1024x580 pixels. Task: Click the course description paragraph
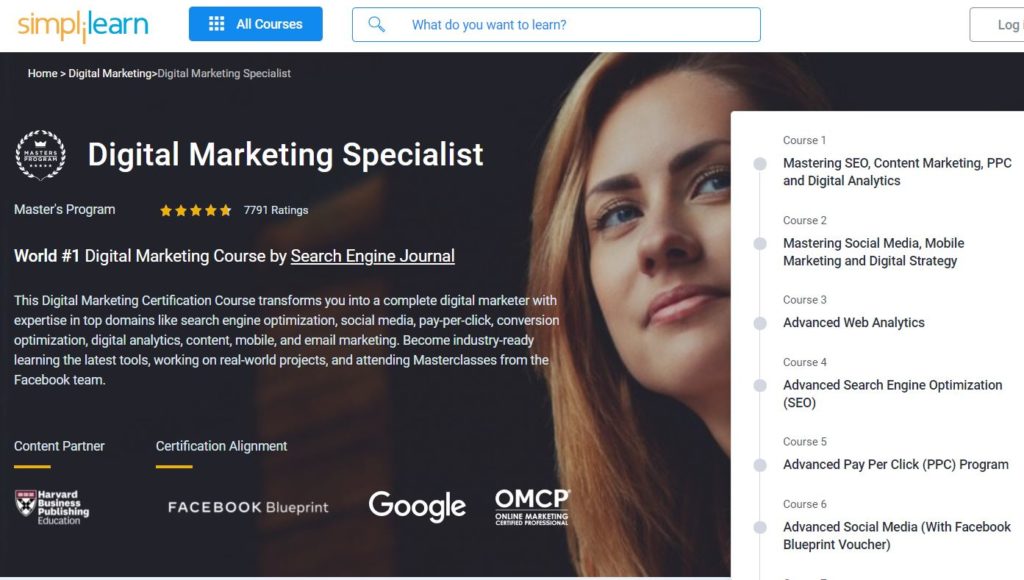[287, 340]
